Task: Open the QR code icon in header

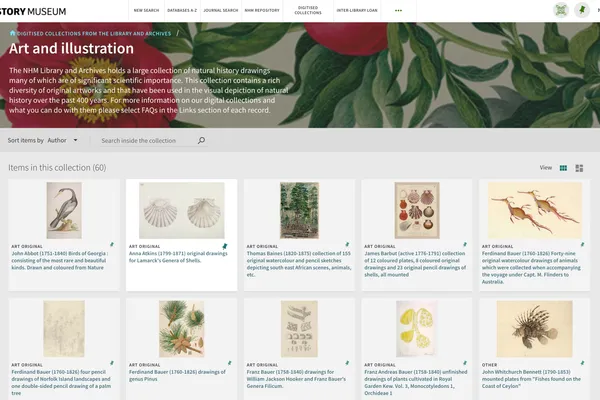Action: [561, 10]
